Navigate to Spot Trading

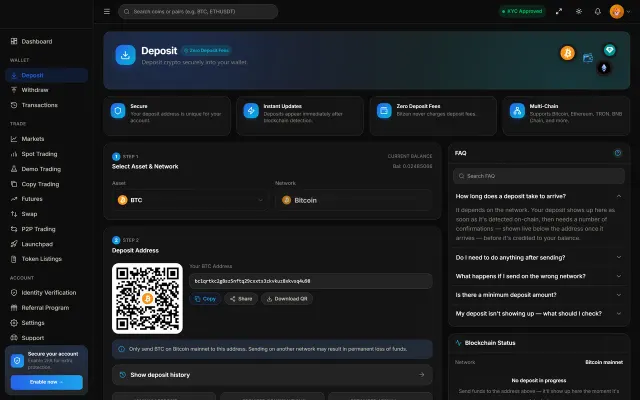(47, 154)
